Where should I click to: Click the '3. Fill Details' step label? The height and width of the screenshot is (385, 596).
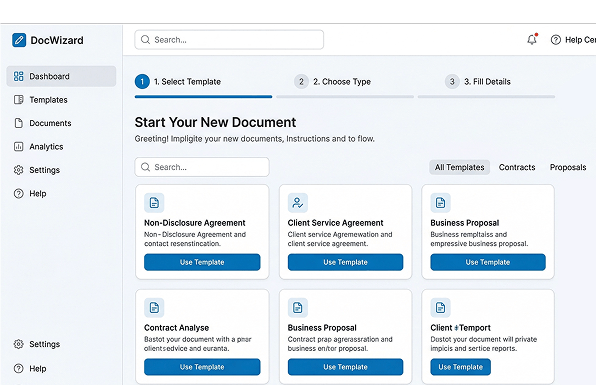[x=487, y=82]
